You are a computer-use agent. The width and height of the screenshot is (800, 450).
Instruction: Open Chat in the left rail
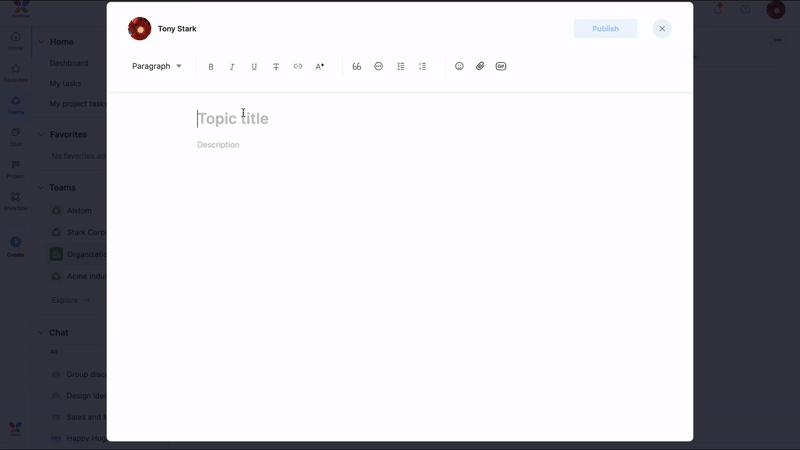click(15, 137)
